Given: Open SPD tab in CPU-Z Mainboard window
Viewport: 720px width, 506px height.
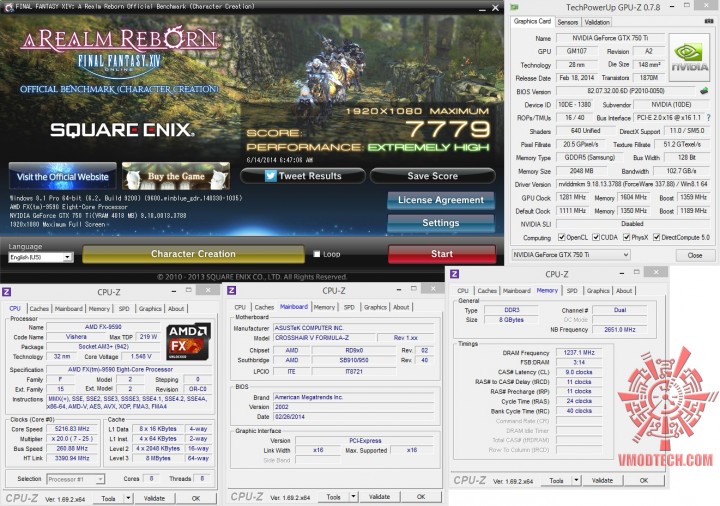Looking at the screenshot, I should click(x=349, y=307).
